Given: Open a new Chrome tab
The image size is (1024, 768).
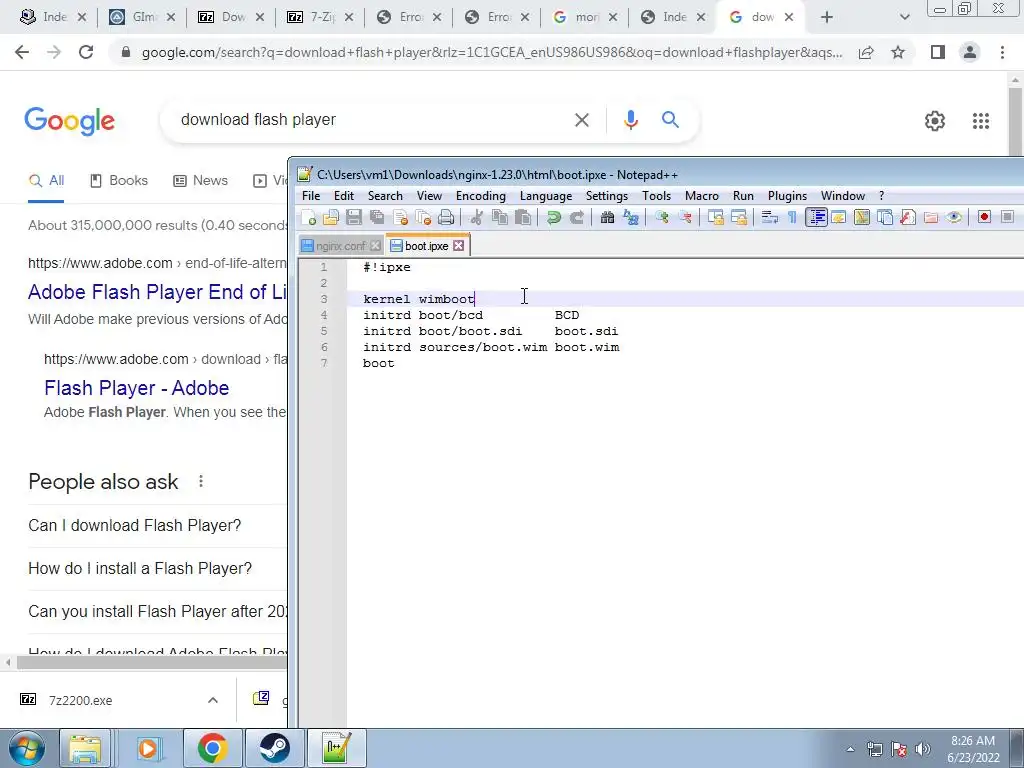Looking at the screenshot, I should 827,17.
